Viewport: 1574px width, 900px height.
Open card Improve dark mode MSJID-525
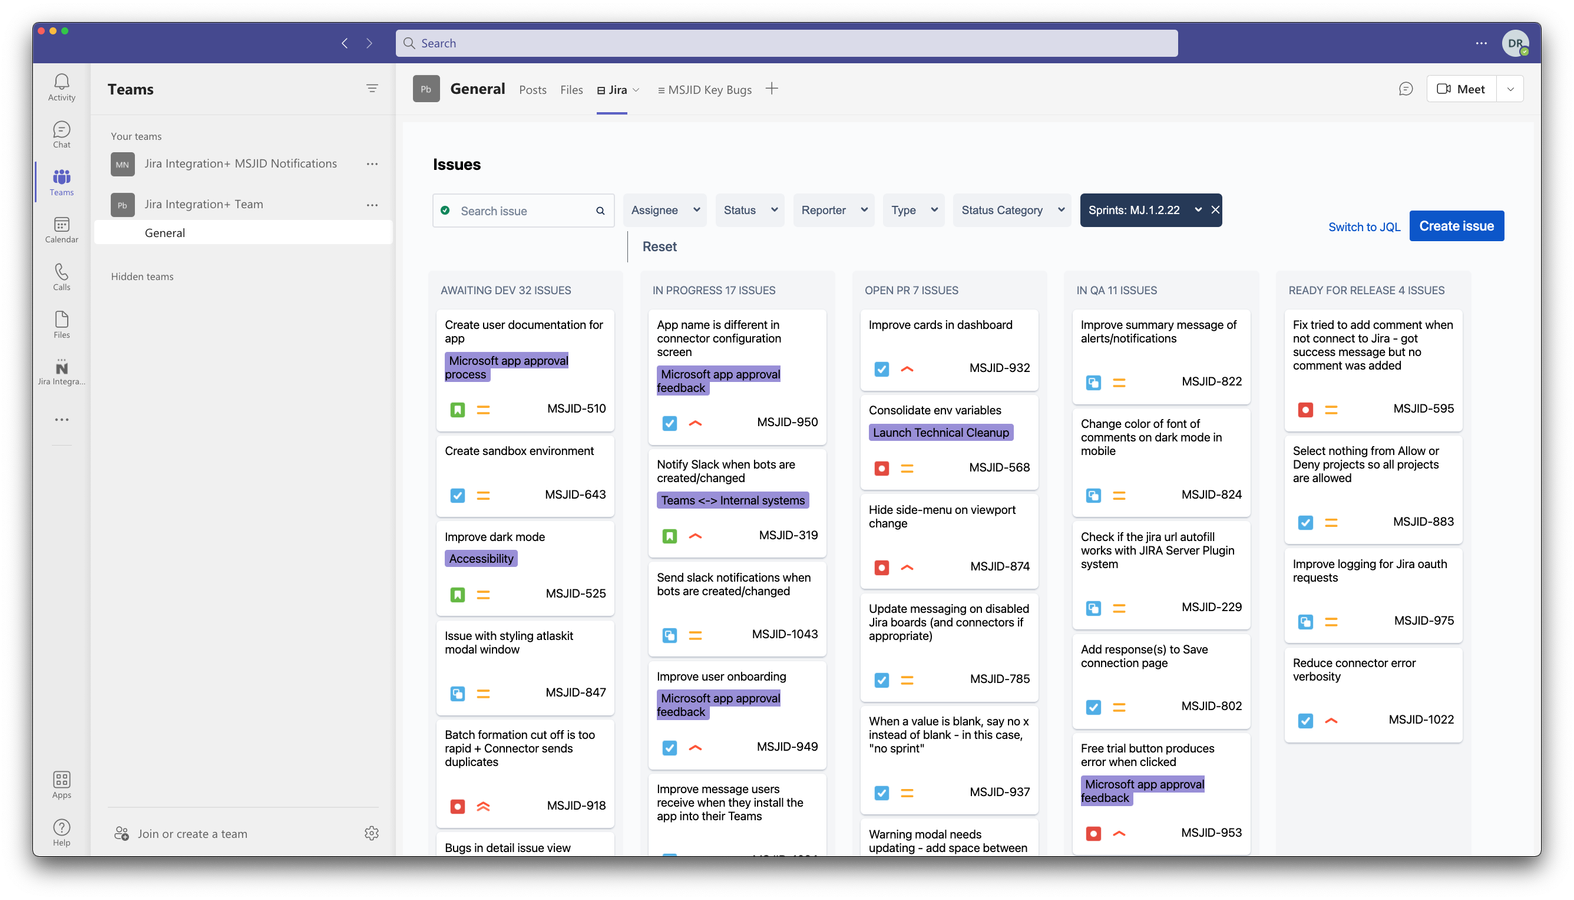pyautogui.click(x=525, y=568)
